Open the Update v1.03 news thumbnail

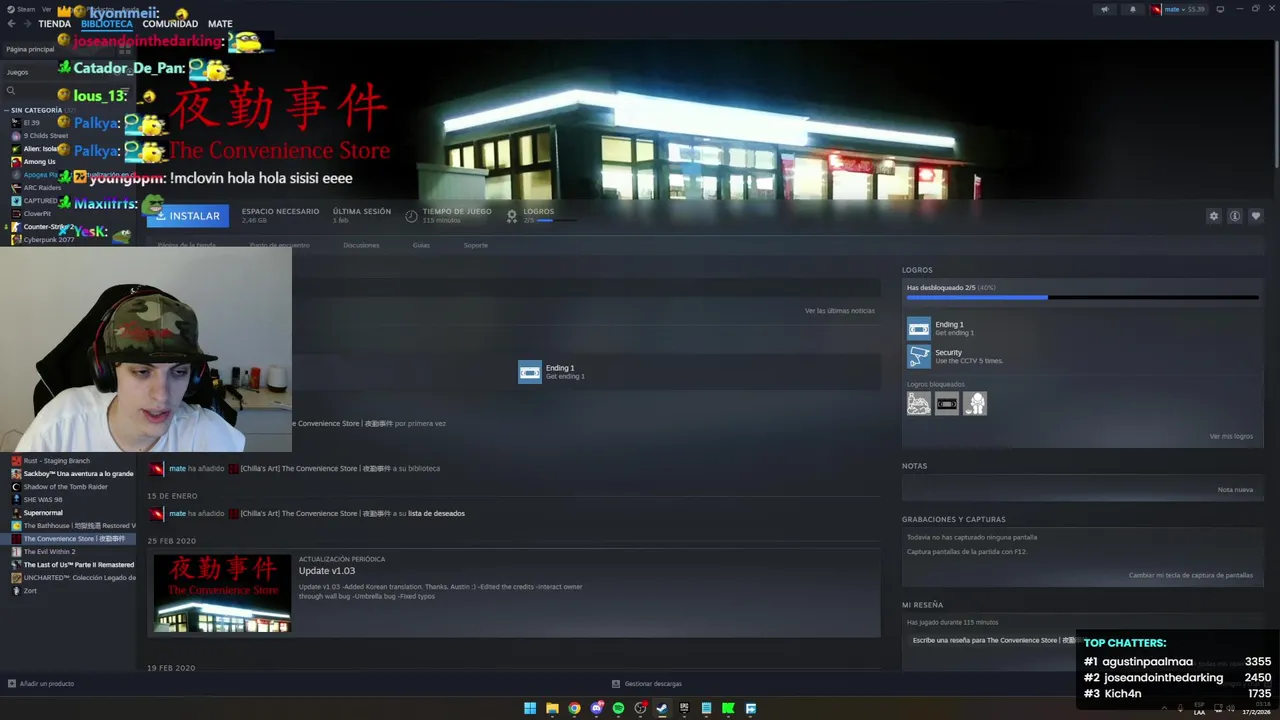click(222, 593)
